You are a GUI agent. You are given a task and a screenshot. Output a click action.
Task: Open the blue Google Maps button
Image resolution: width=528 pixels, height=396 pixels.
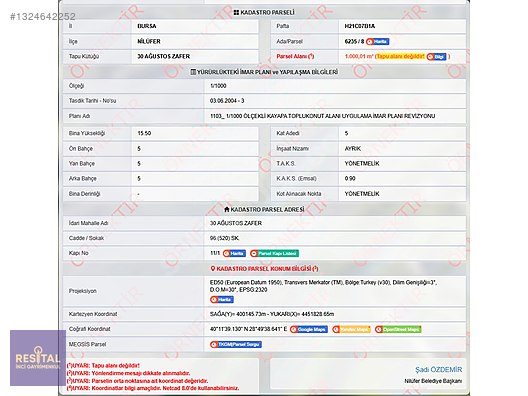pyautogui.click(x=309, y=329)
